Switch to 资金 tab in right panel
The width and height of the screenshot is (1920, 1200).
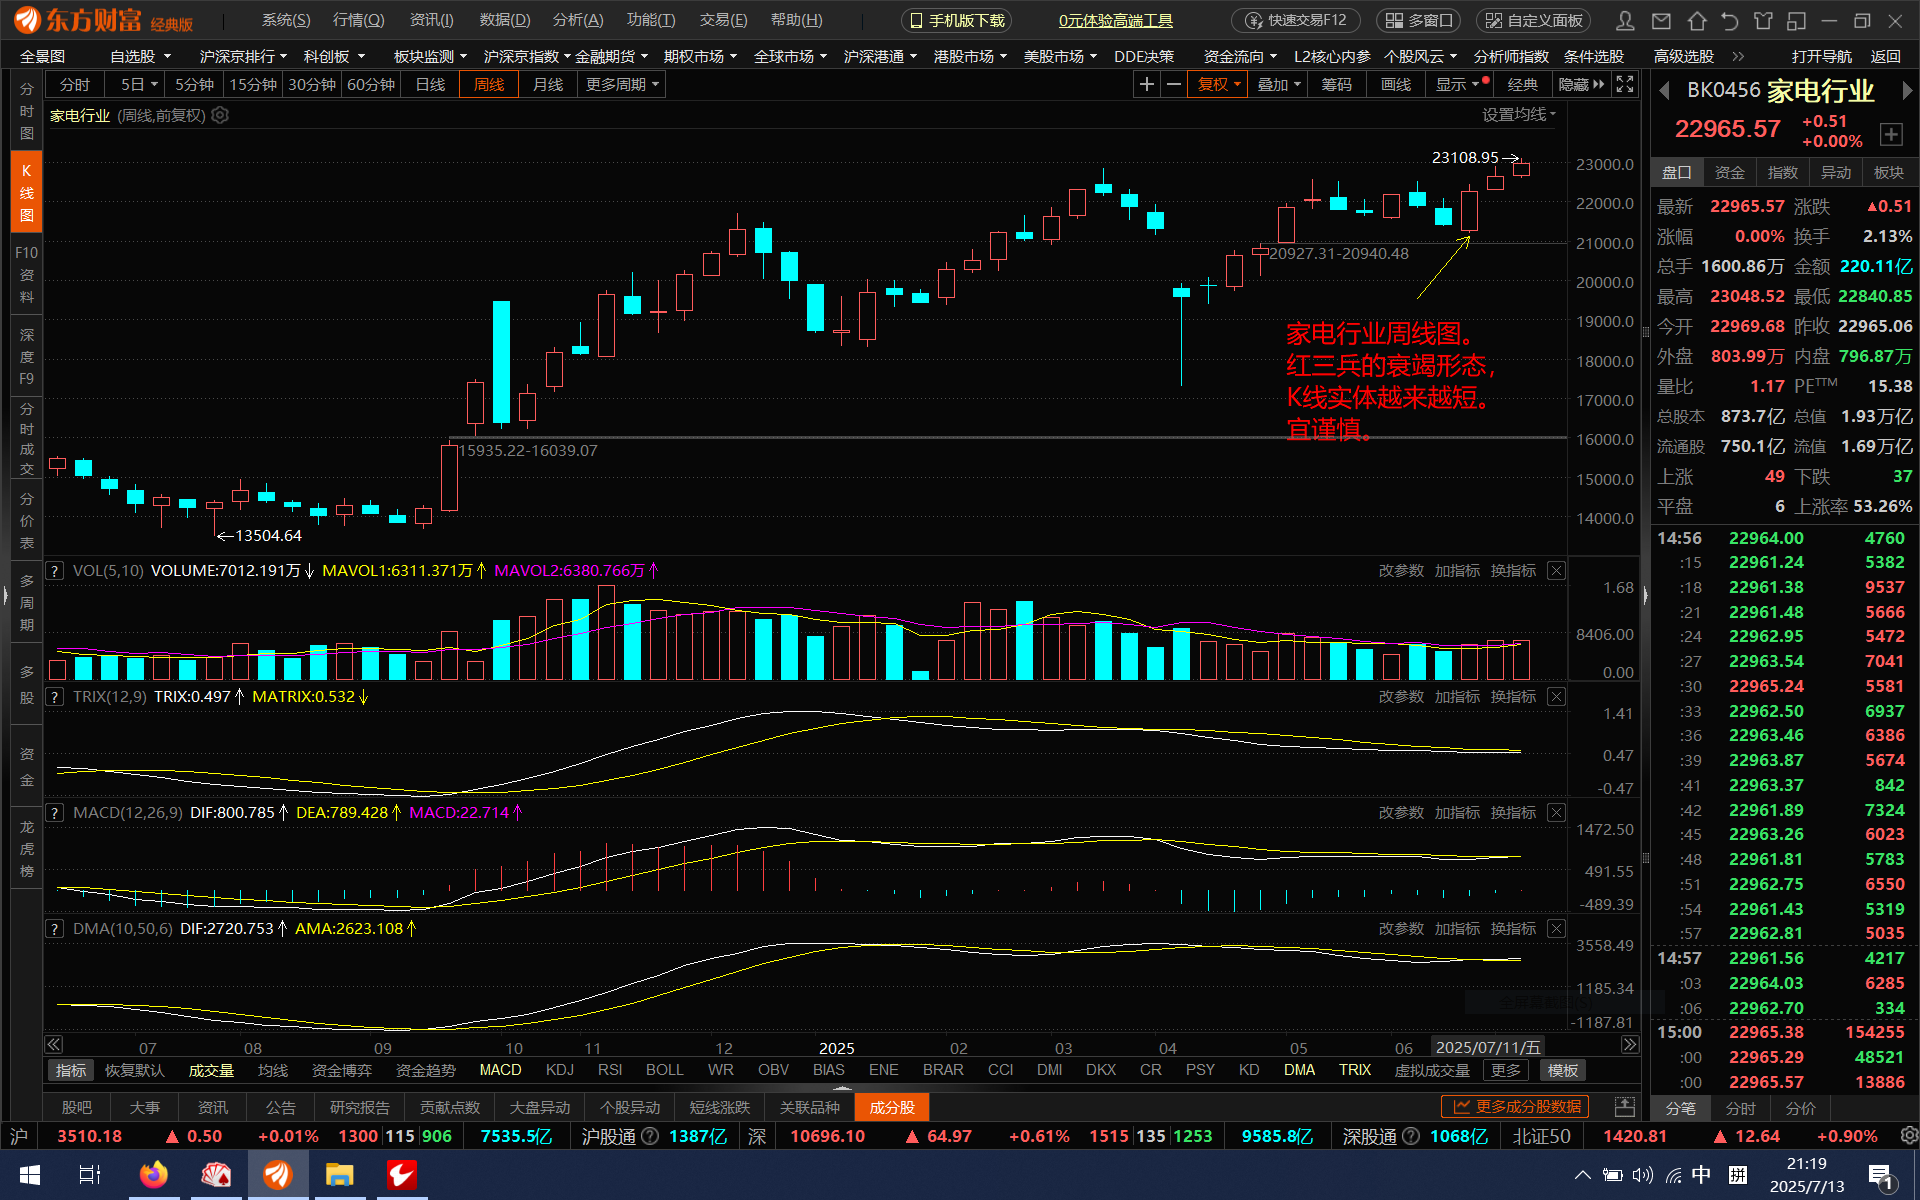pyautogui.click(x=1729, y=173)
